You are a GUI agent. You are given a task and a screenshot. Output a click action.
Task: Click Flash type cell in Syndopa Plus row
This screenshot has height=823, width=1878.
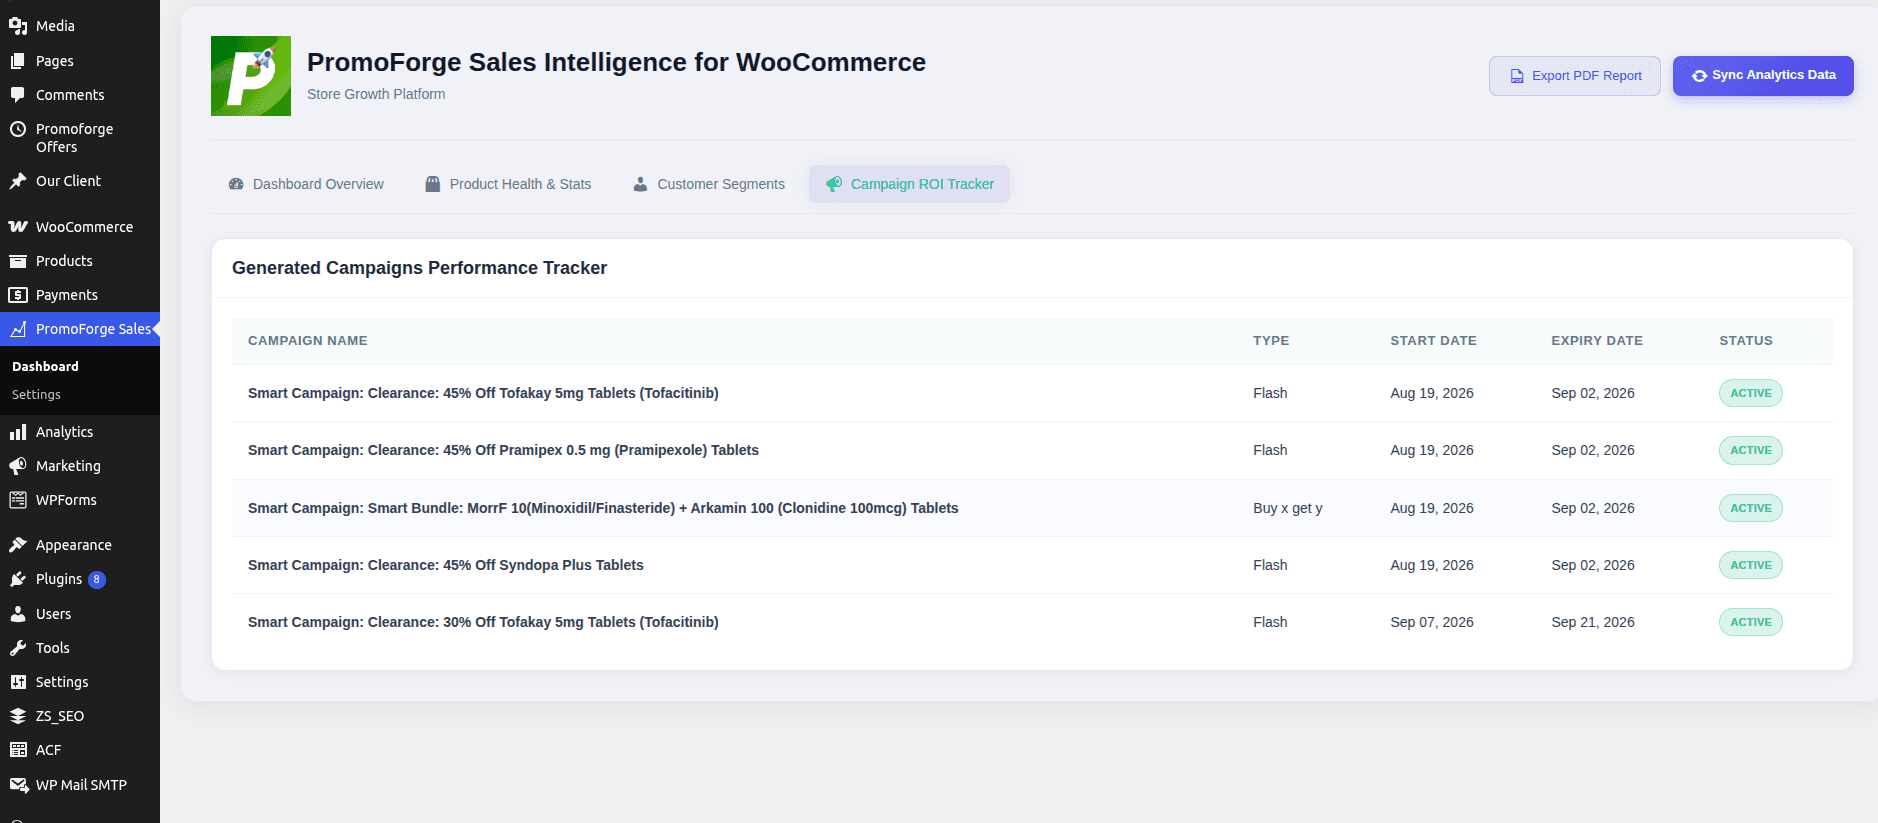(1270, 565)
